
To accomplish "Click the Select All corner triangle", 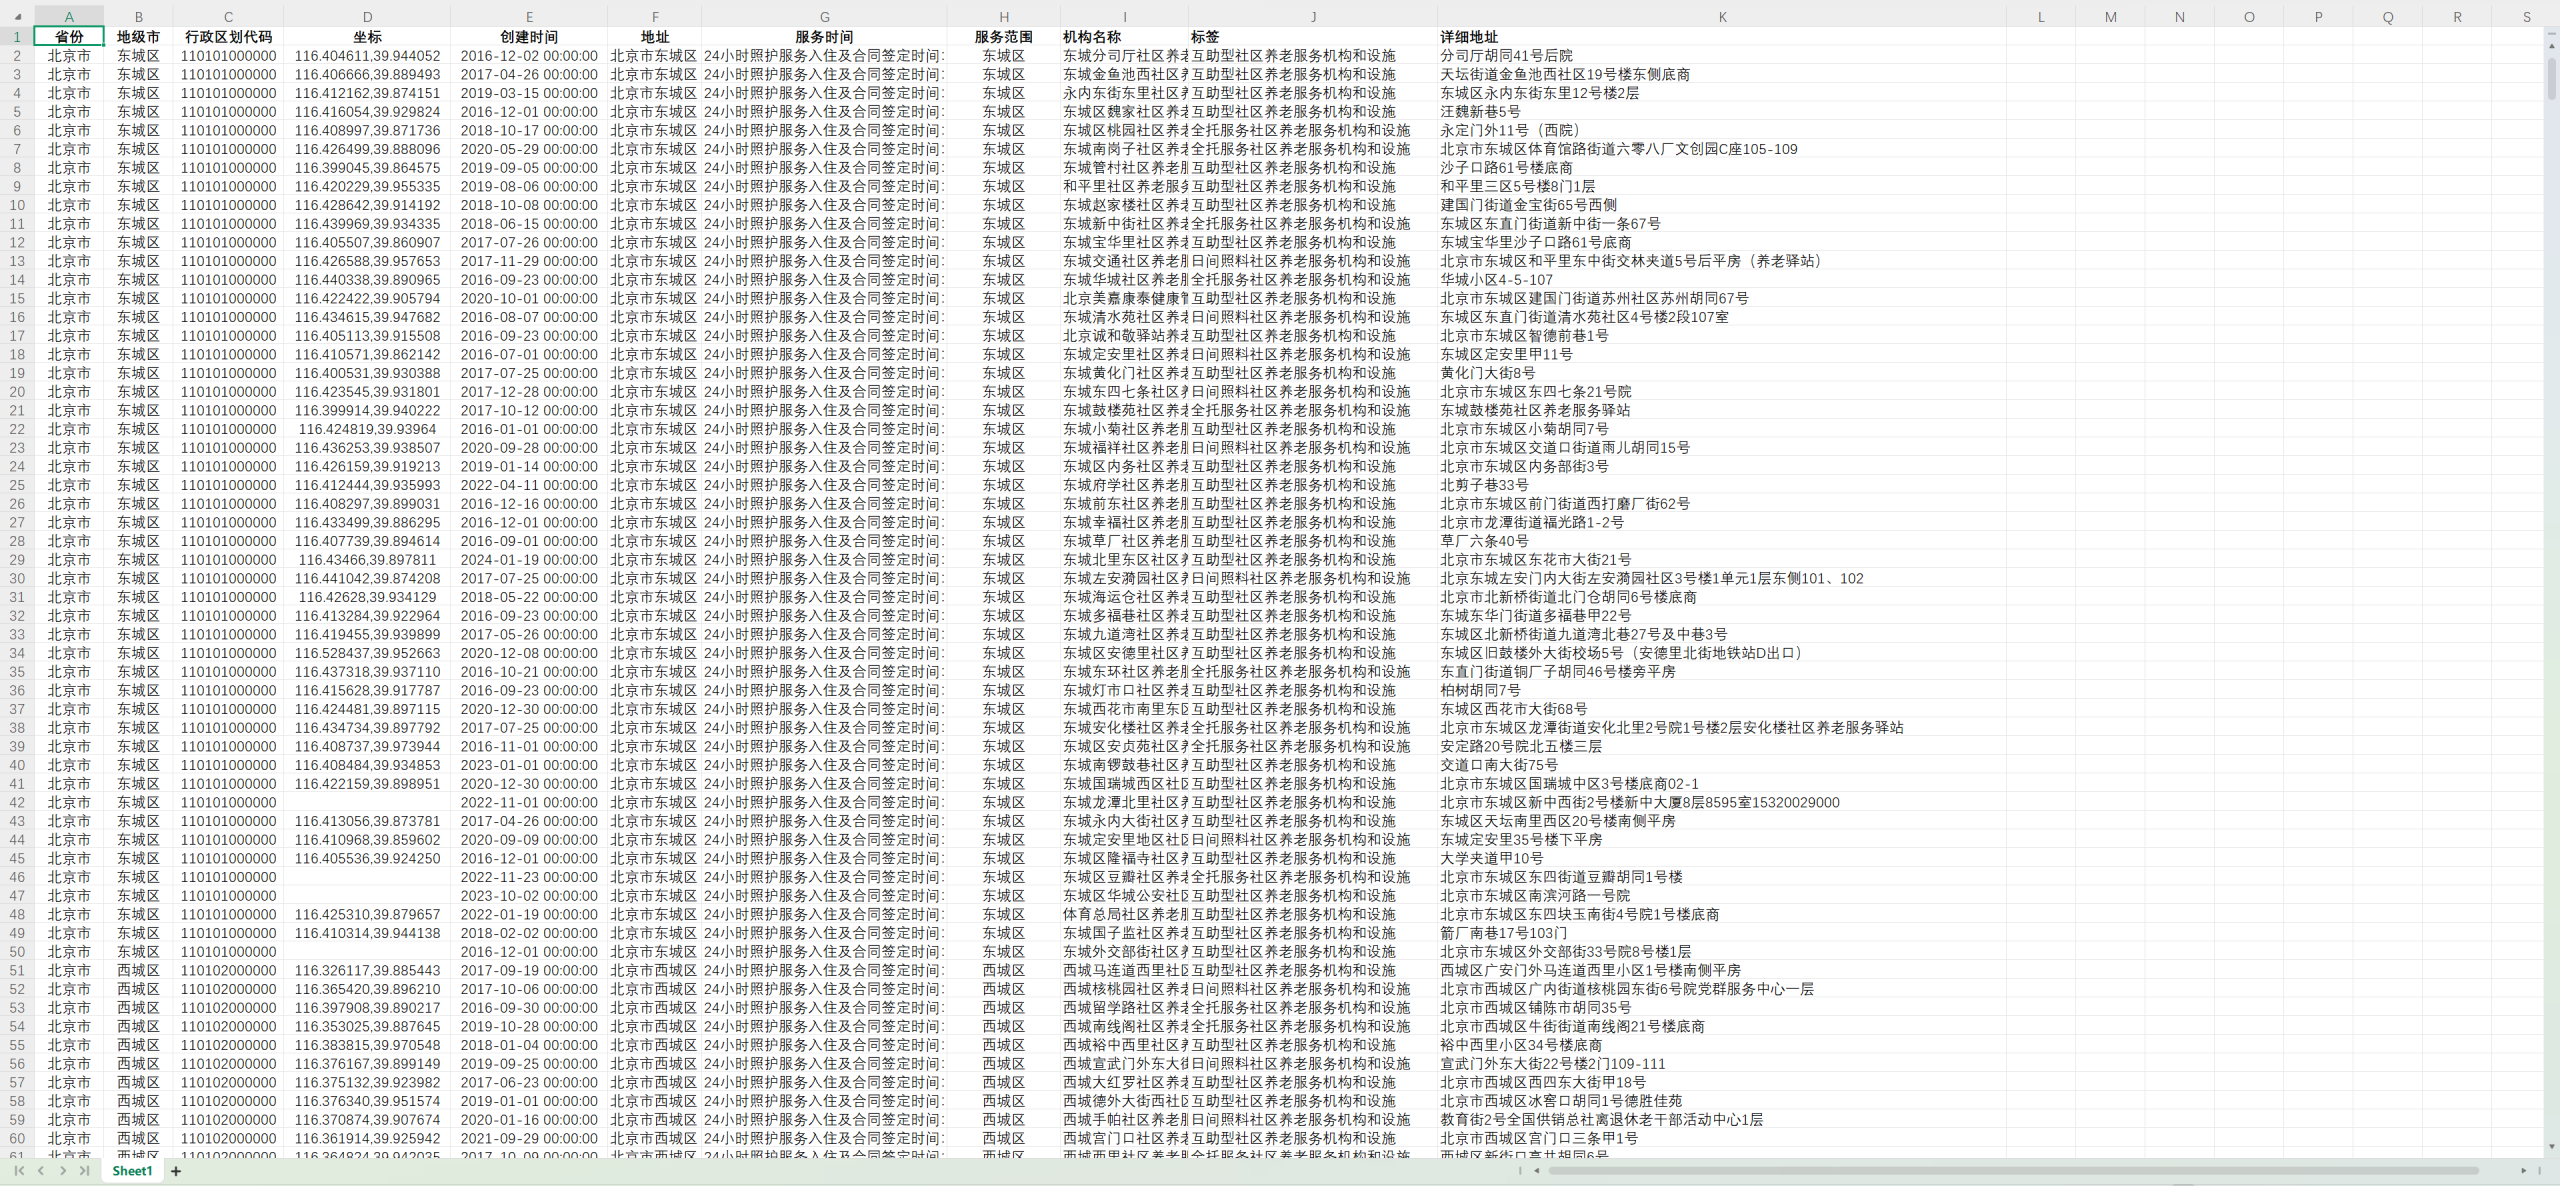I will pos(17,17).
